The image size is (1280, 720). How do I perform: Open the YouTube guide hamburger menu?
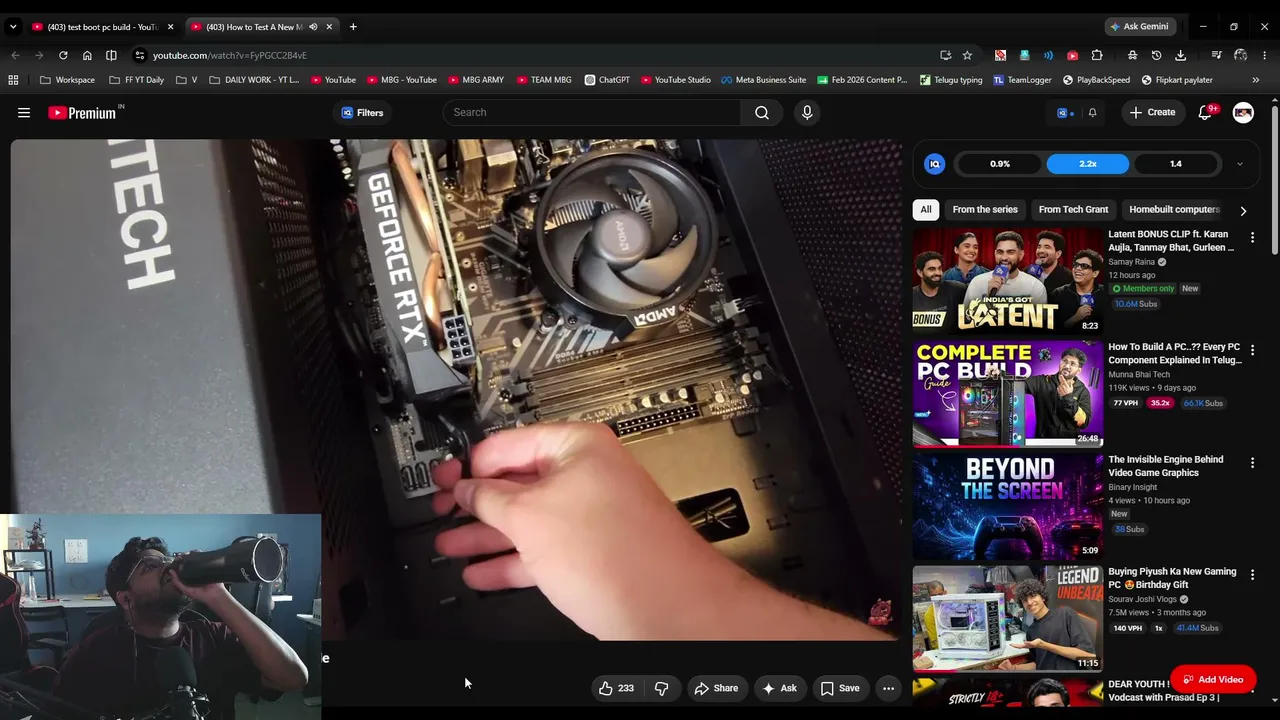click(x=24, y=113)
